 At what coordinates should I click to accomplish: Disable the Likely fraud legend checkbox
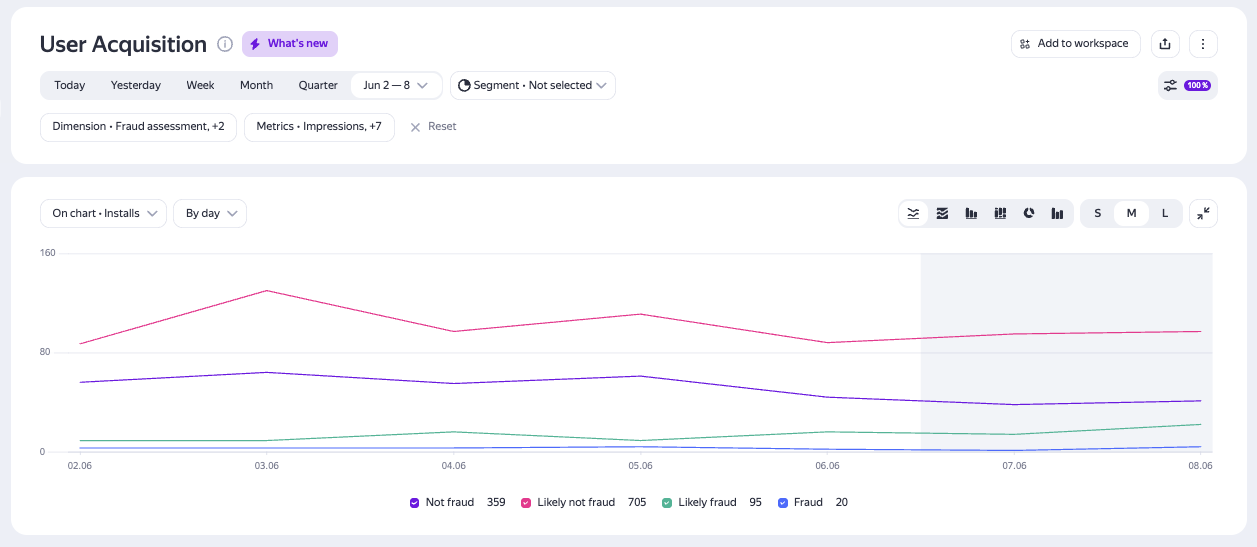coord(666,503)
